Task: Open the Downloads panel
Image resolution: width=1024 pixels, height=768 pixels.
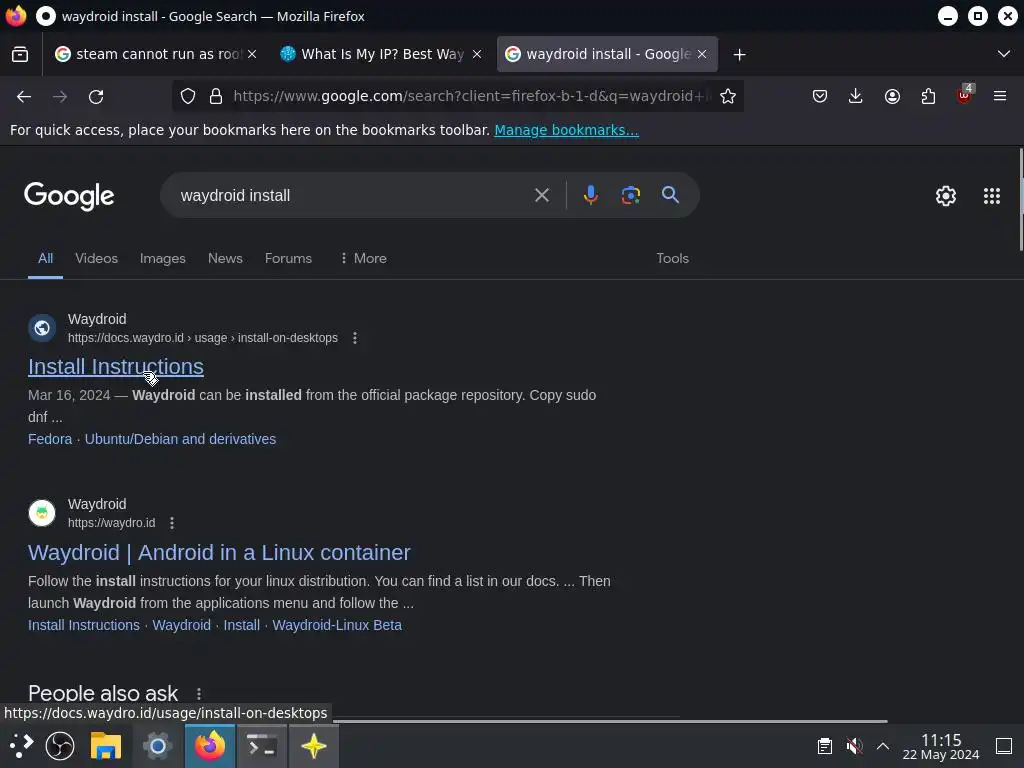Action: tap(856, 97)
